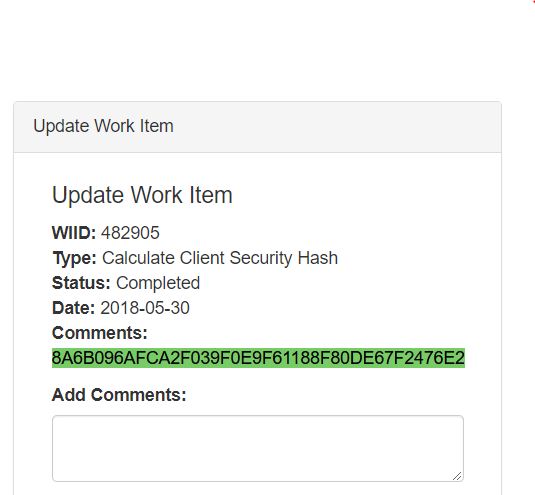The height and width of the screenshot is (495, 535).
Task: Select the date value 2018-05-30
Action: (x=145, y=308)
